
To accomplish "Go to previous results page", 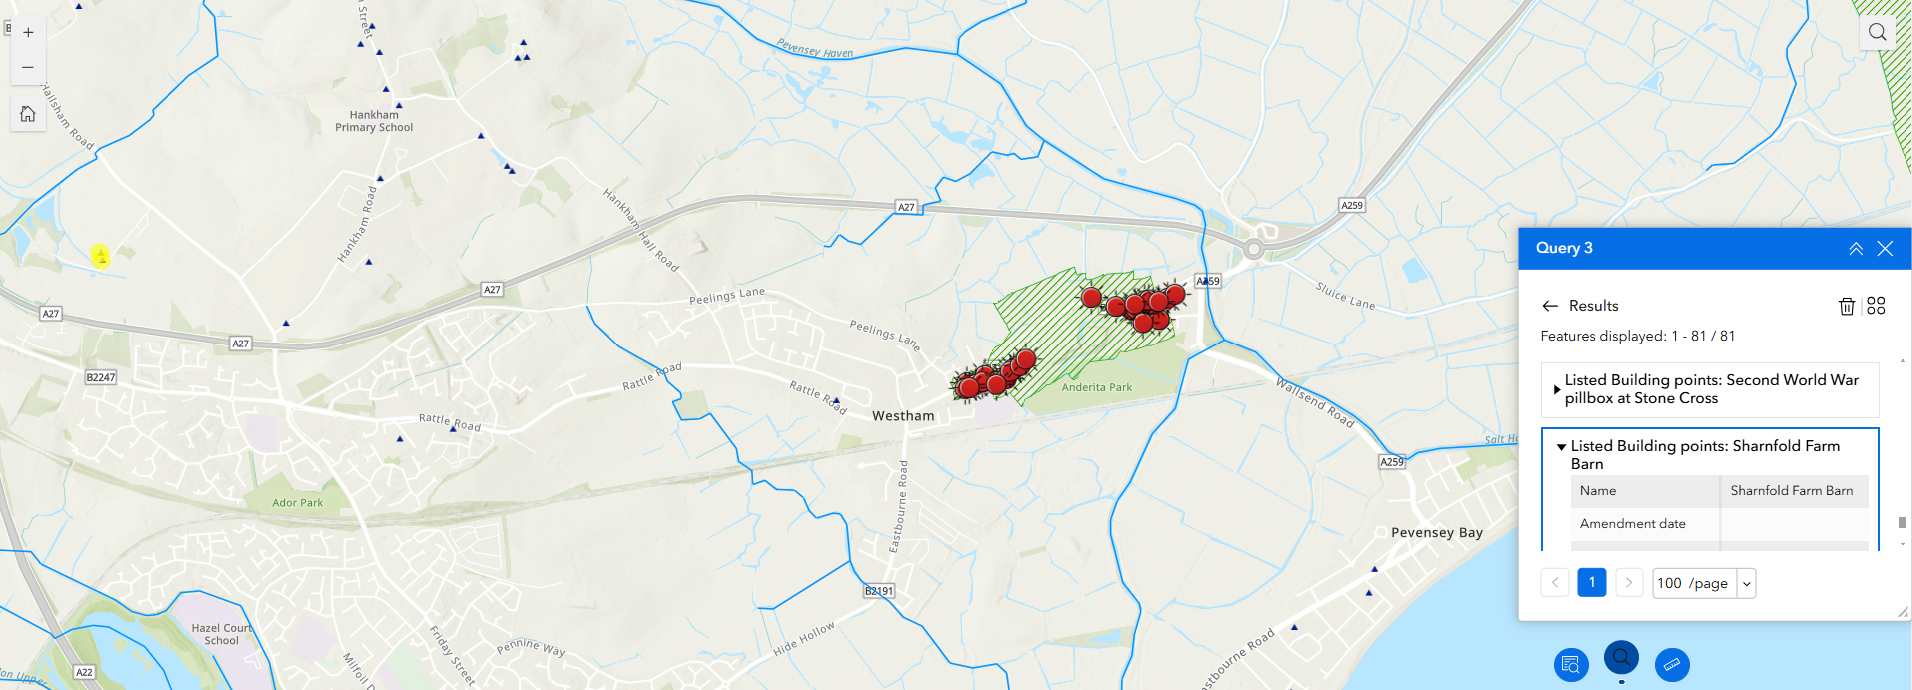I will (1555, 583).
